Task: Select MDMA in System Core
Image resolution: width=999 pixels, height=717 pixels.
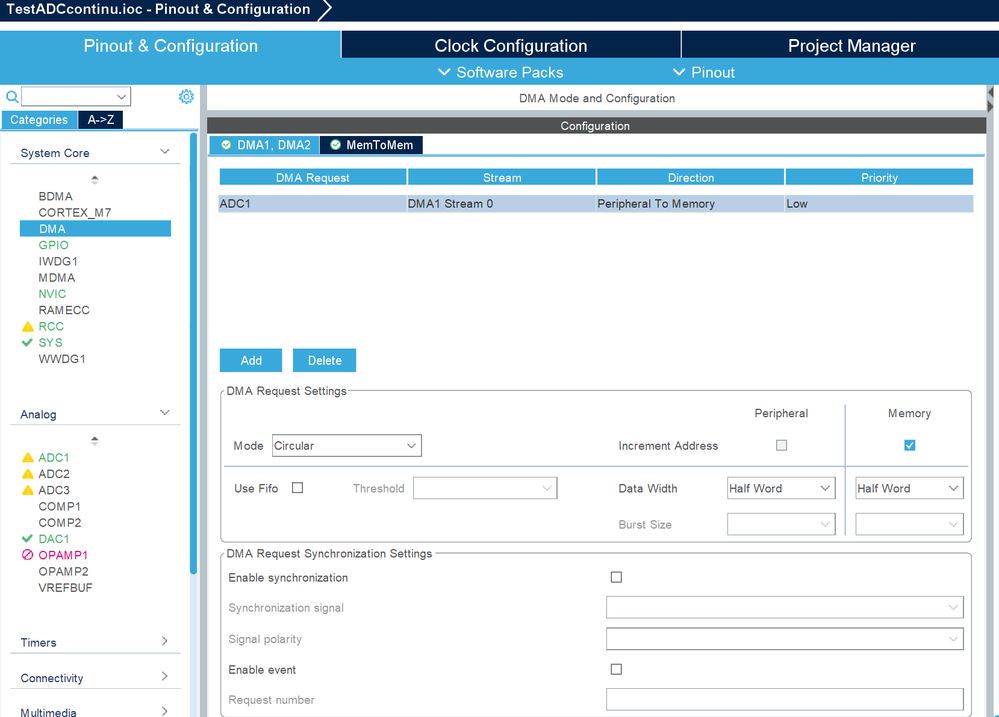Action: [x=57, y=277]
